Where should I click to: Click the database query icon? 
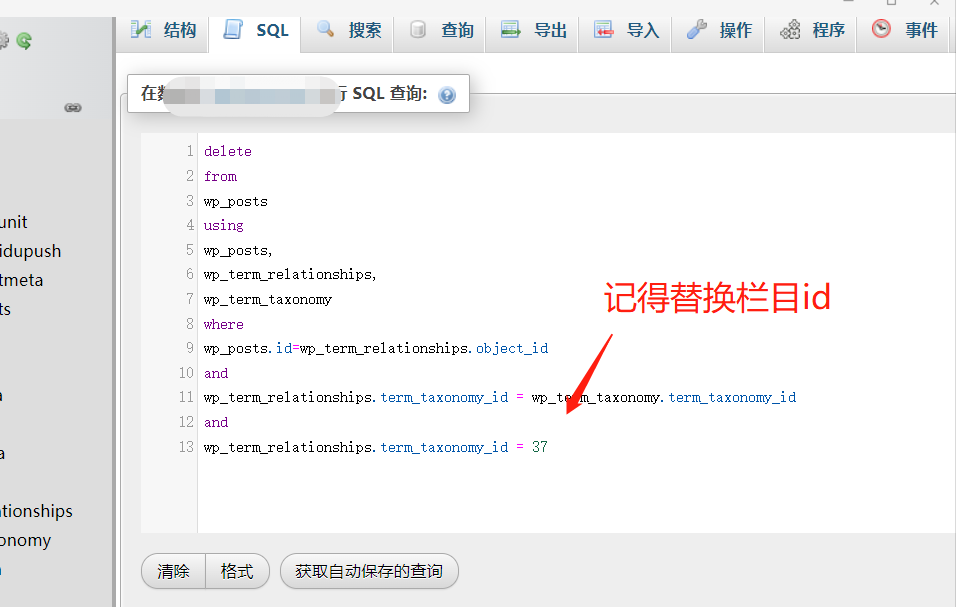(418, 29)
